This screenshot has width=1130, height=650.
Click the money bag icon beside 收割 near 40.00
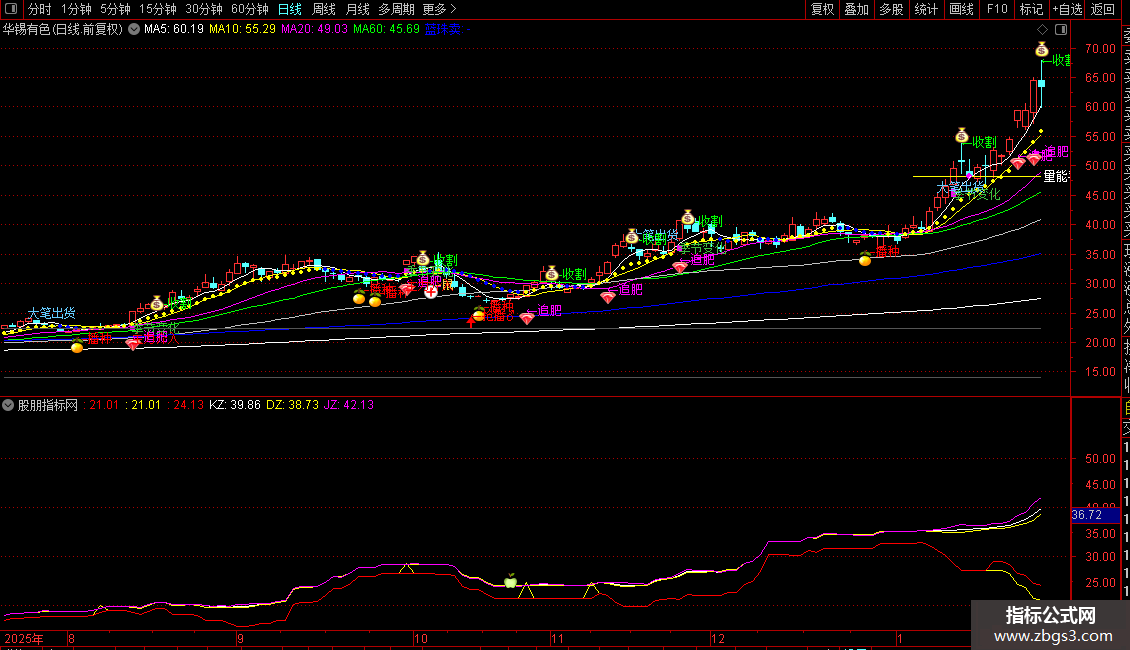688,218
